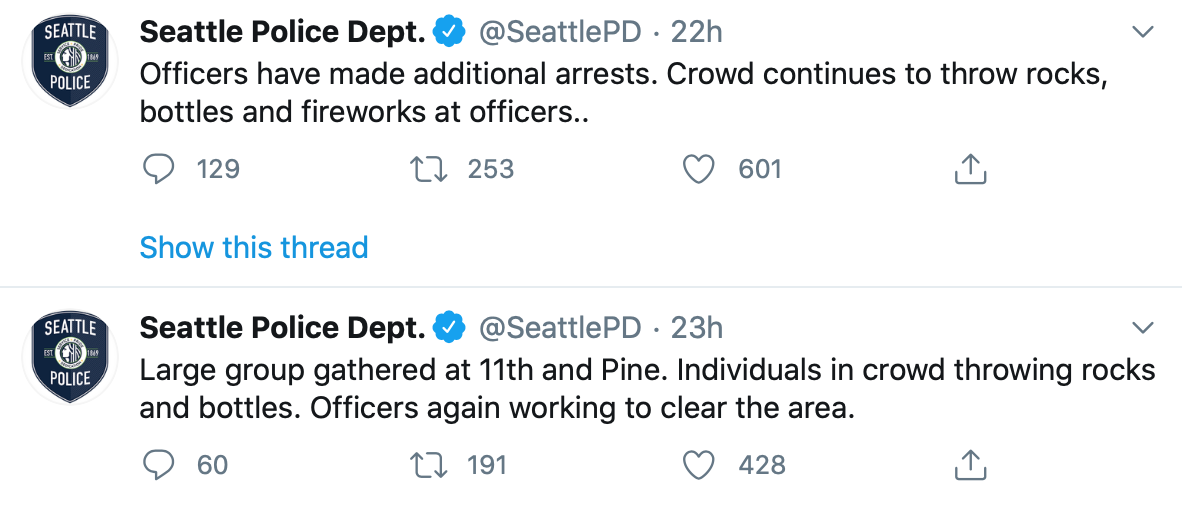Like the tweet about additional arrests
The height and width of the screenshot is (512, 1182).
click(698, 170)
